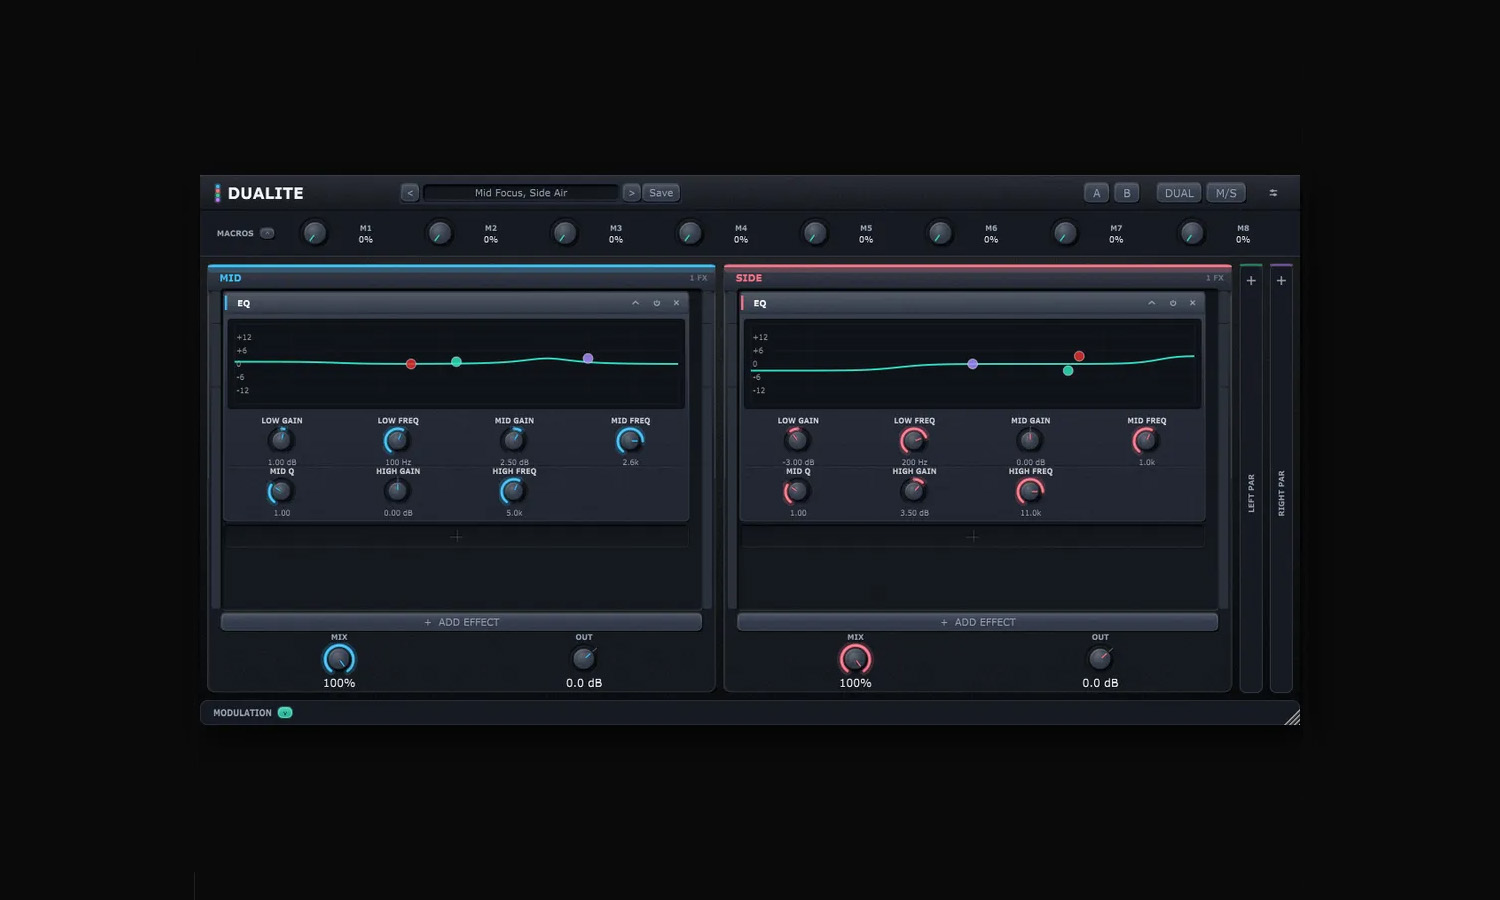Switch to B state
1500x900 pixels.
[x=1127, y=193]
